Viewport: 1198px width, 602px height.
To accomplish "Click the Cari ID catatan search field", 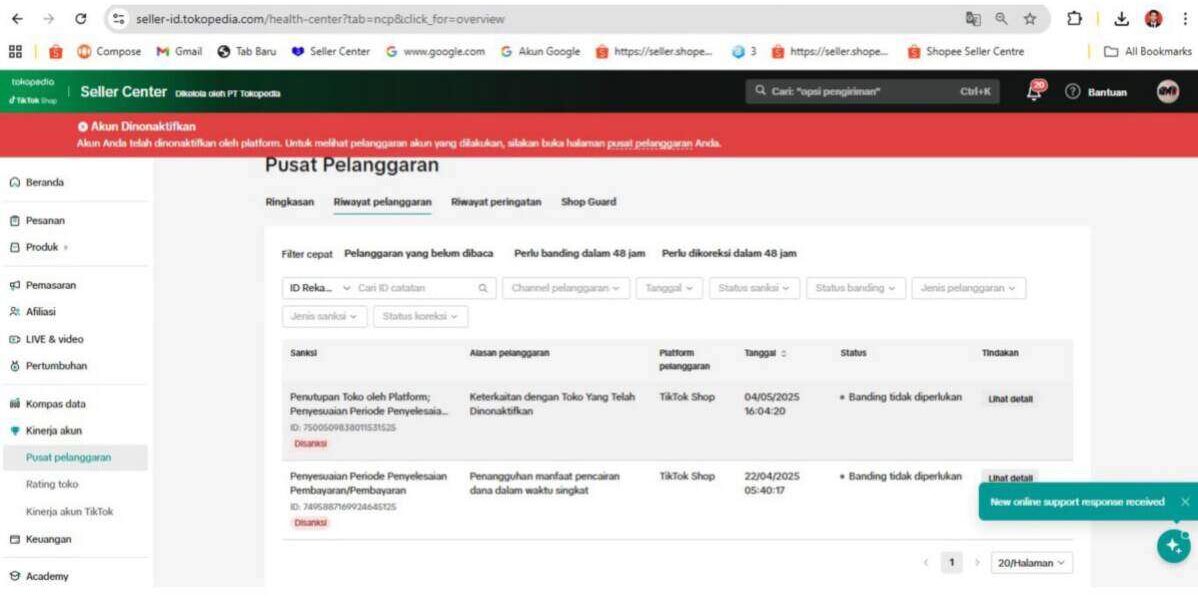I will pyautogui.click(x=415, y=288).
